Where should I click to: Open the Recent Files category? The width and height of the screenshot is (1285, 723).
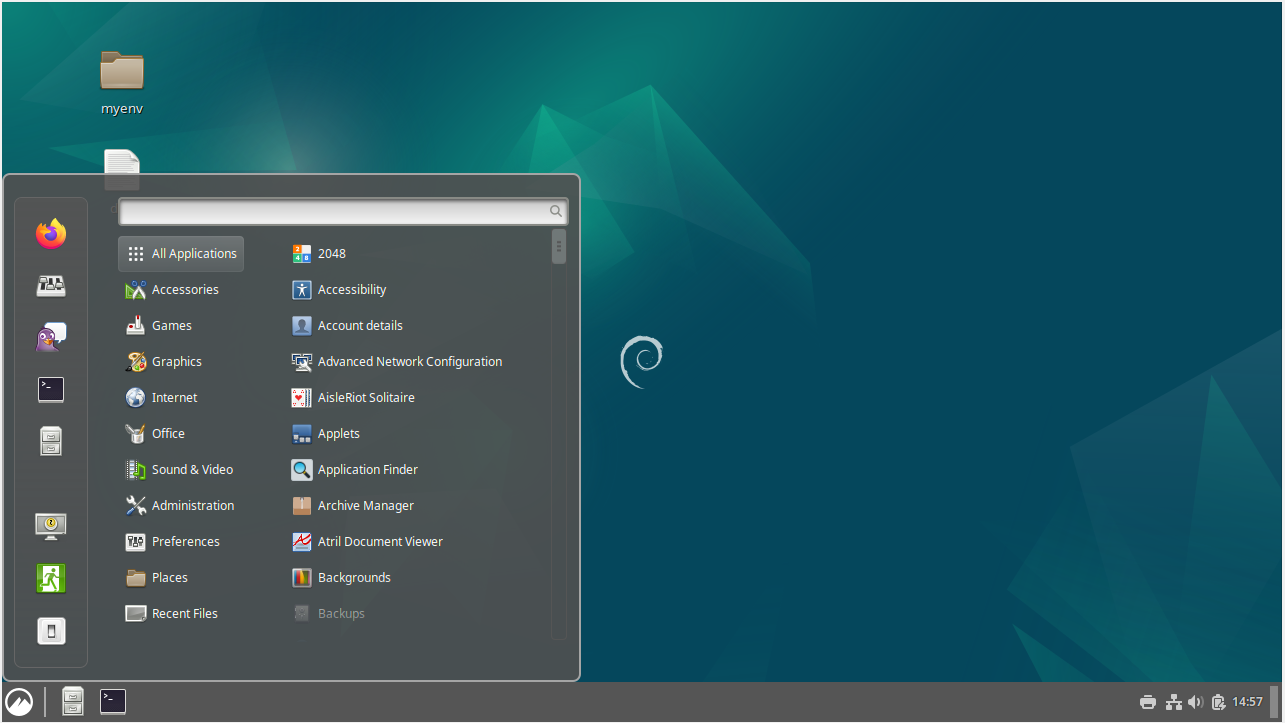(x=183, y=613)
